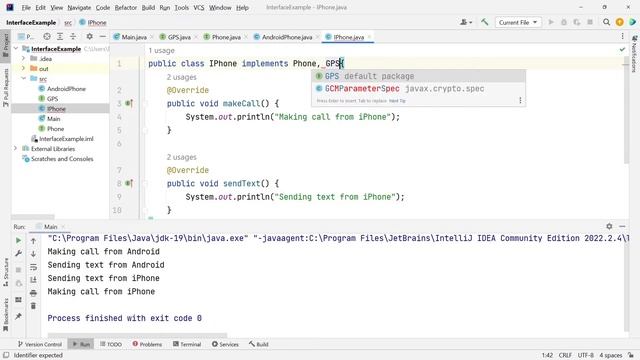Hide the Project panel with minus icon
This screenshot has height=360, width=640.
[102, 36]
